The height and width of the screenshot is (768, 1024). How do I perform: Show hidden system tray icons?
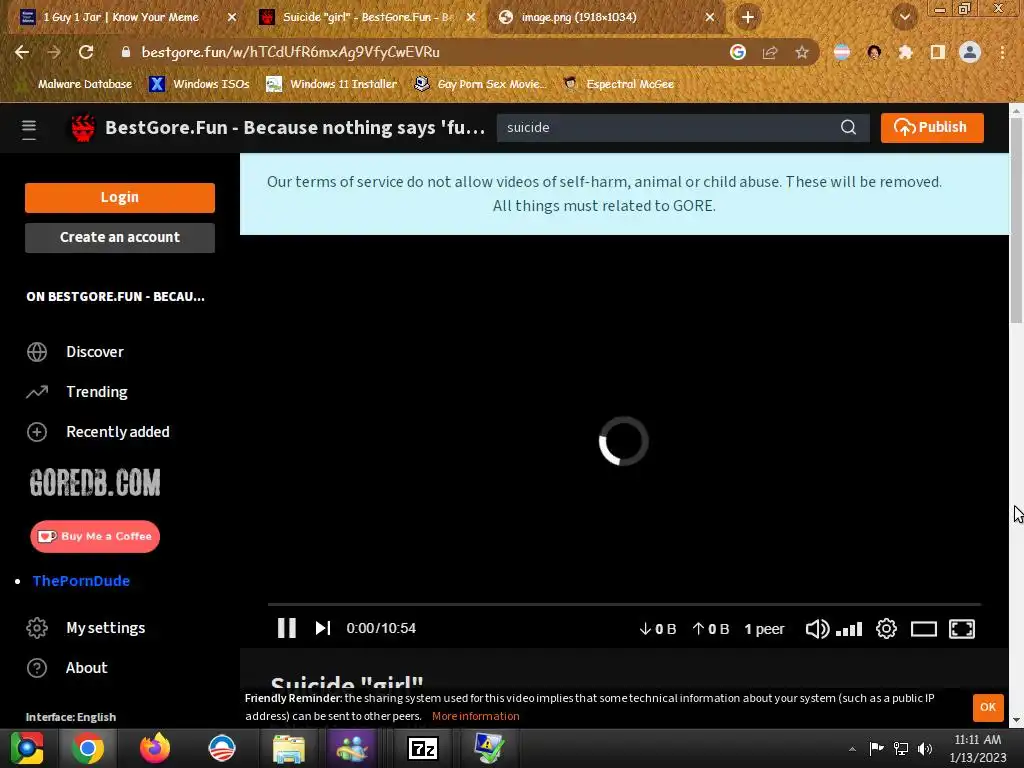coord(852,749)
